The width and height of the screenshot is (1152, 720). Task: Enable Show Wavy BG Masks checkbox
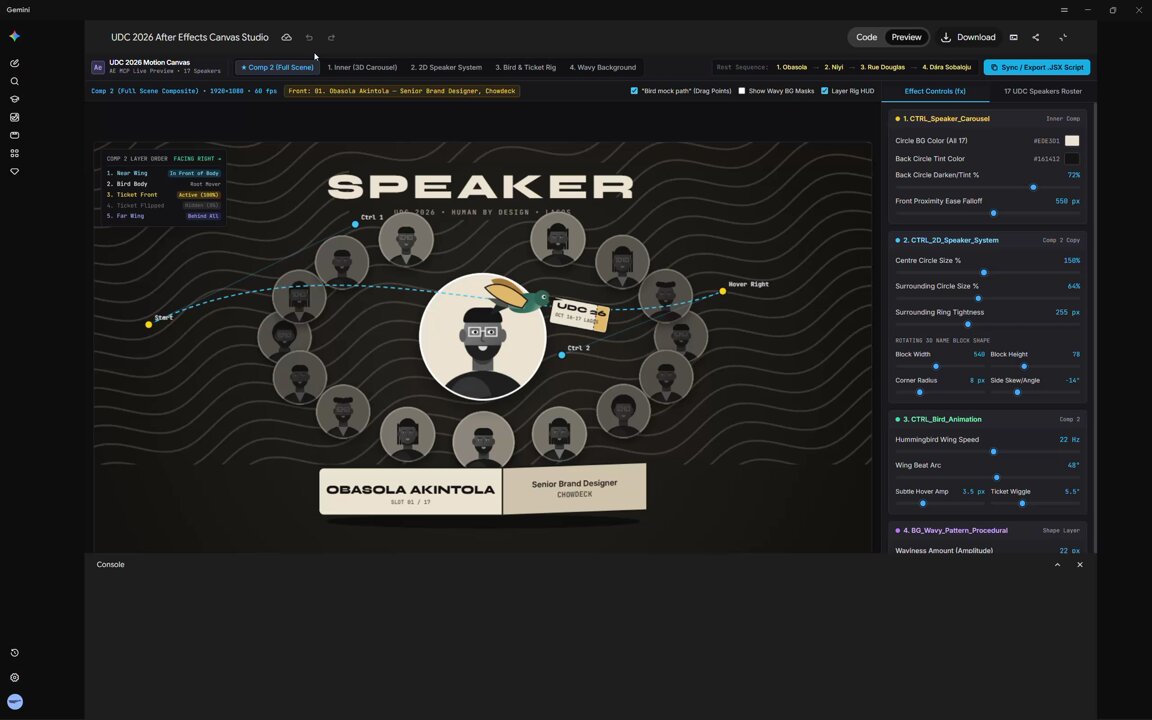[741, 91]
